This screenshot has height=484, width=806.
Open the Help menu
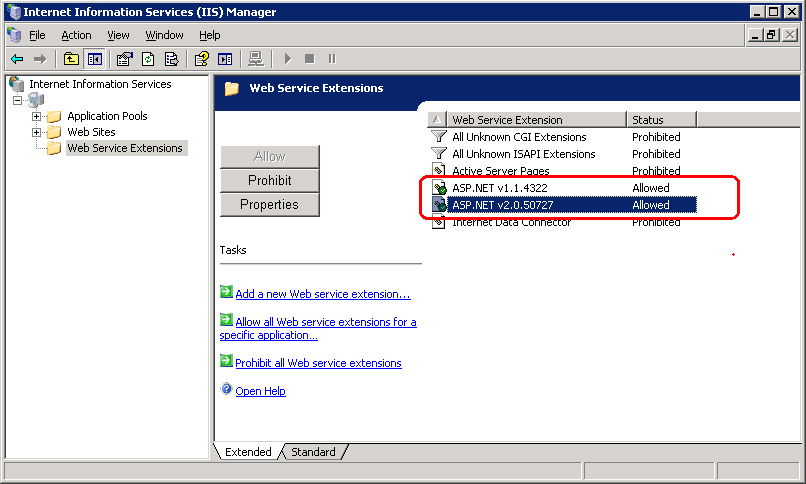coord(209,35)
